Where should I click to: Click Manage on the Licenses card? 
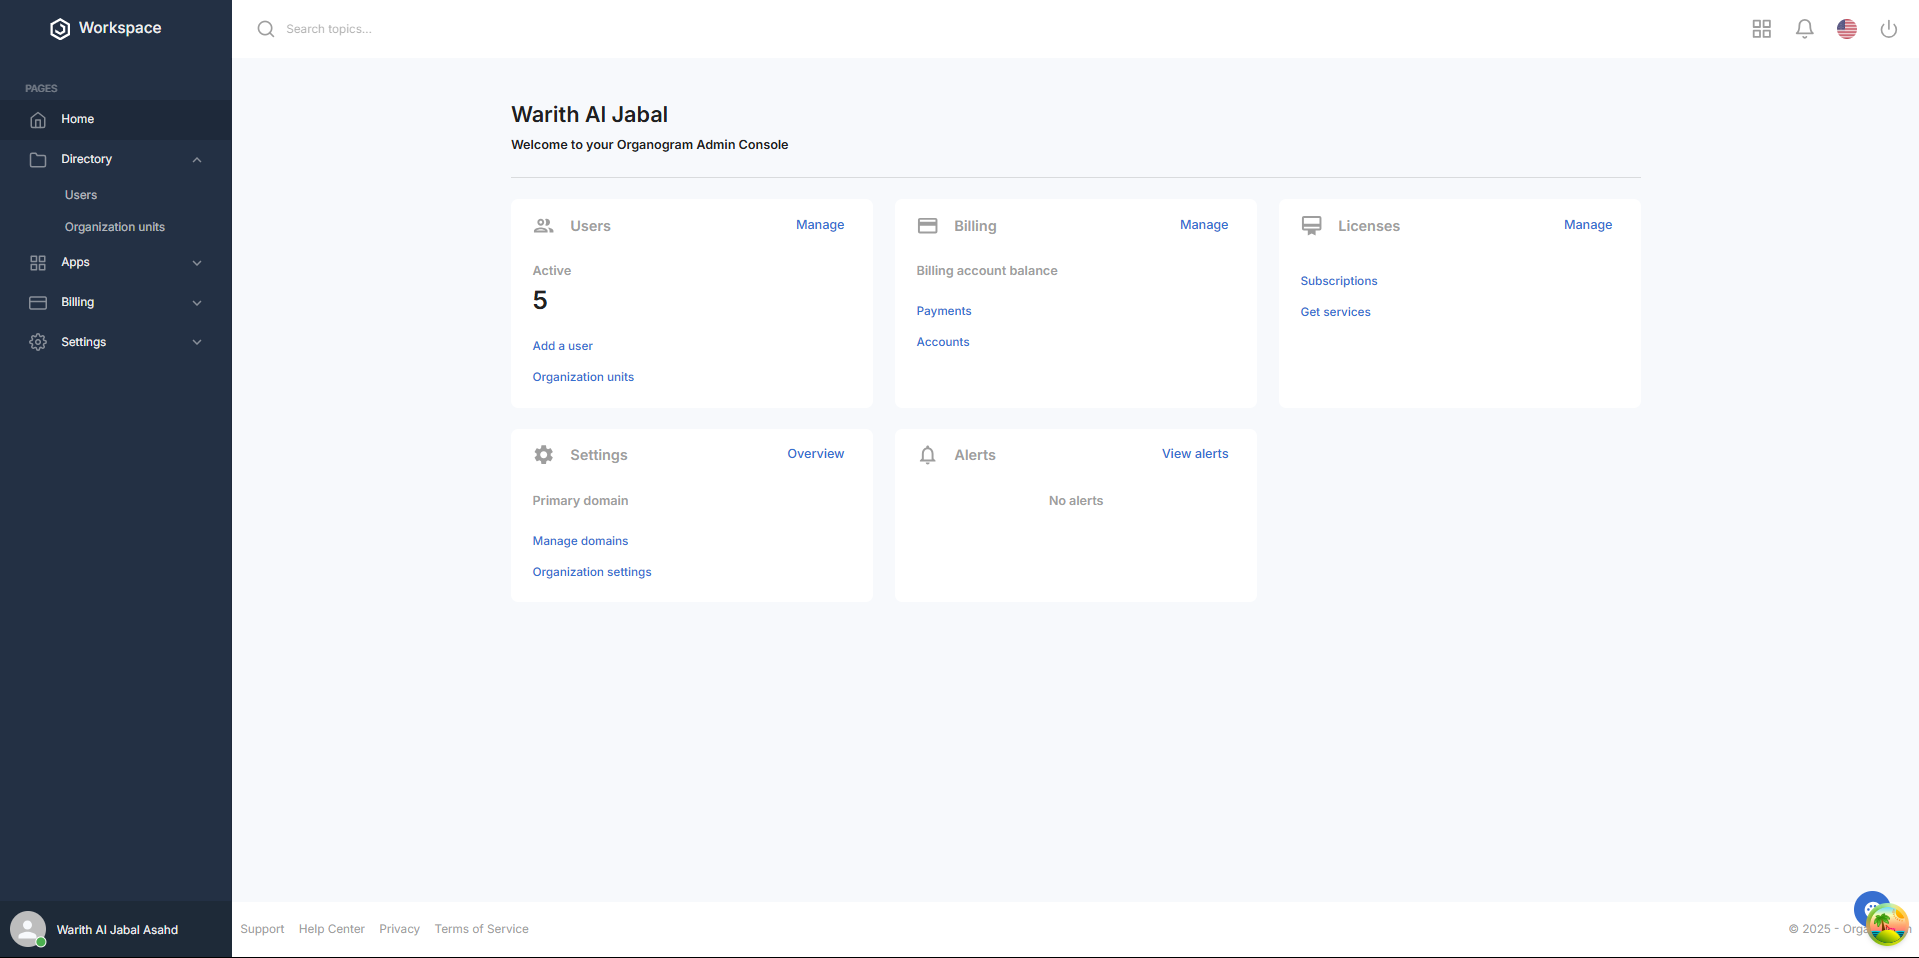click(1587, 225)
